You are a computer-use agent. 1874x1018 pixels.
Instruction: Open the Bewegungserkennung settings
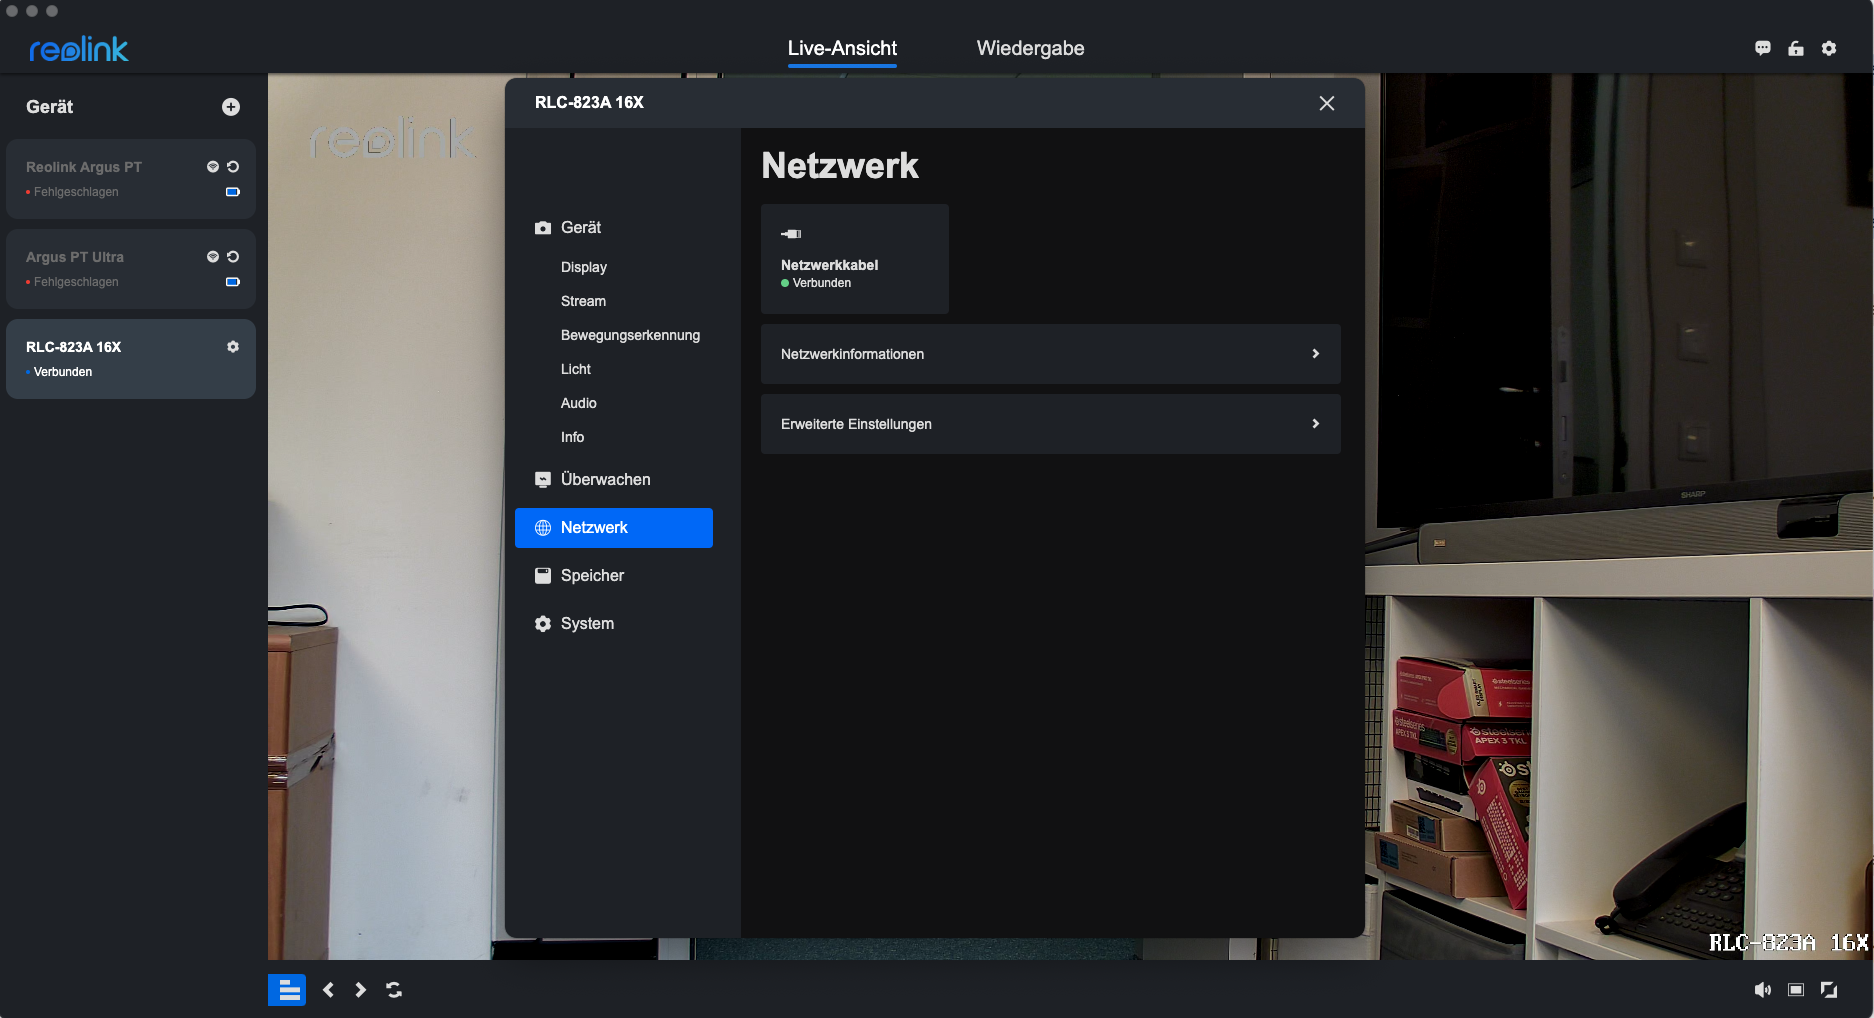coord(630,335)
